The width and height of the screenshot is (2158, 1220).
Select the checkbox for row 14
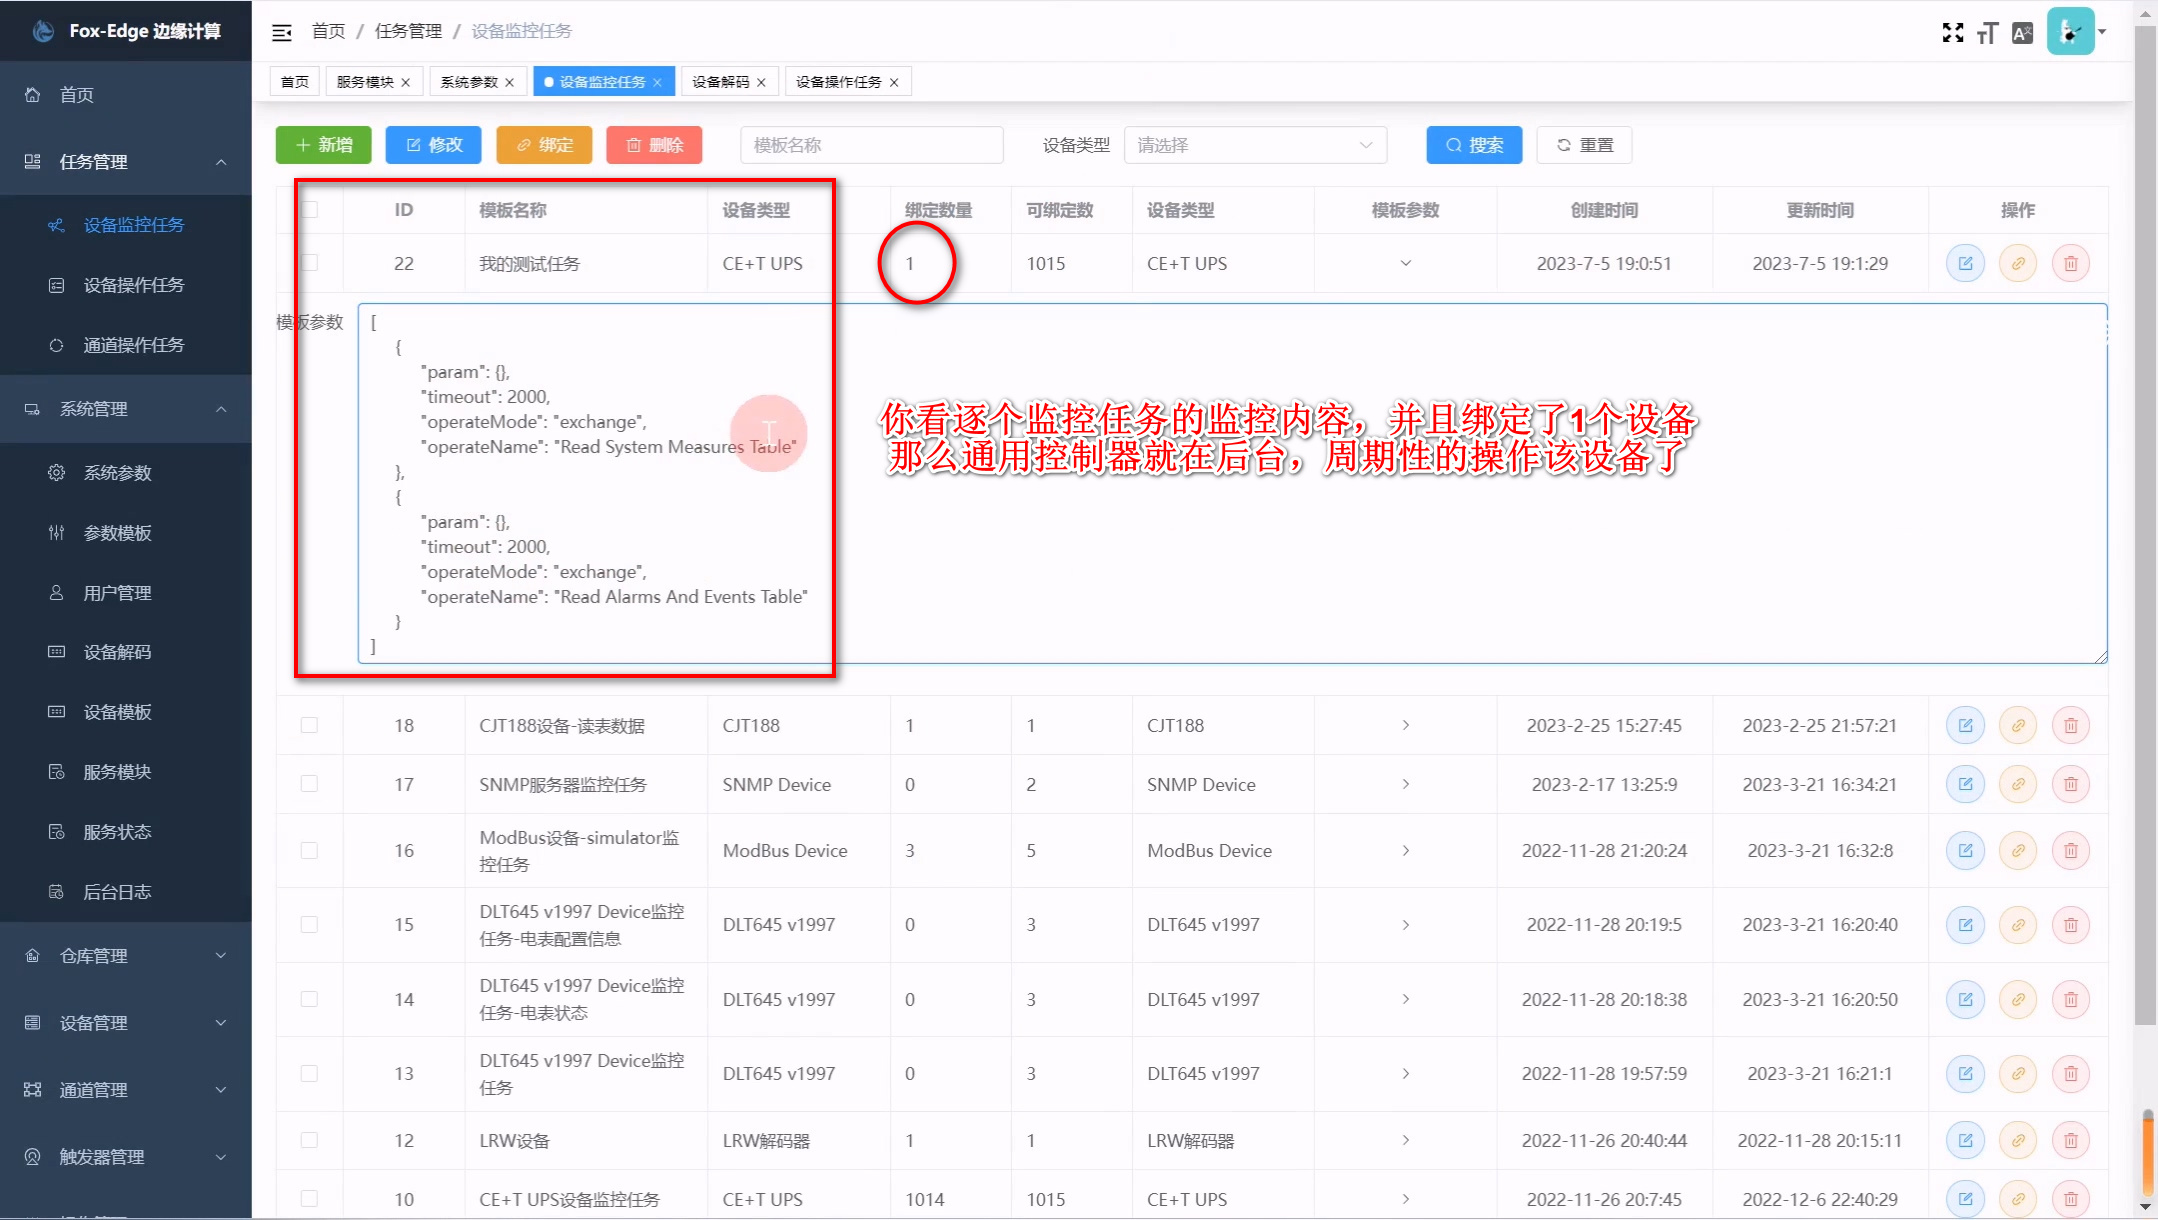click(x=310, y=1000)
